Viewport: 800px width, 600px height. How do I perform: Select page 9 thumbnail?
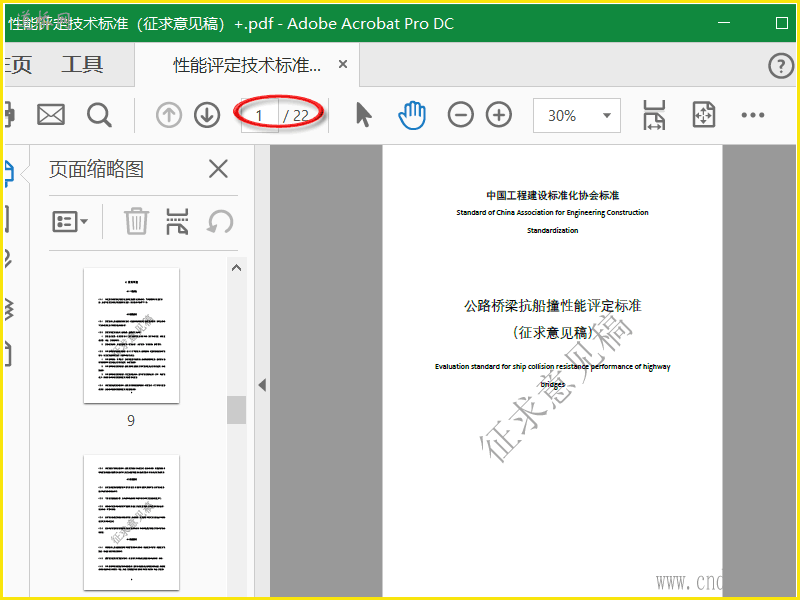[x=132, y=335]
